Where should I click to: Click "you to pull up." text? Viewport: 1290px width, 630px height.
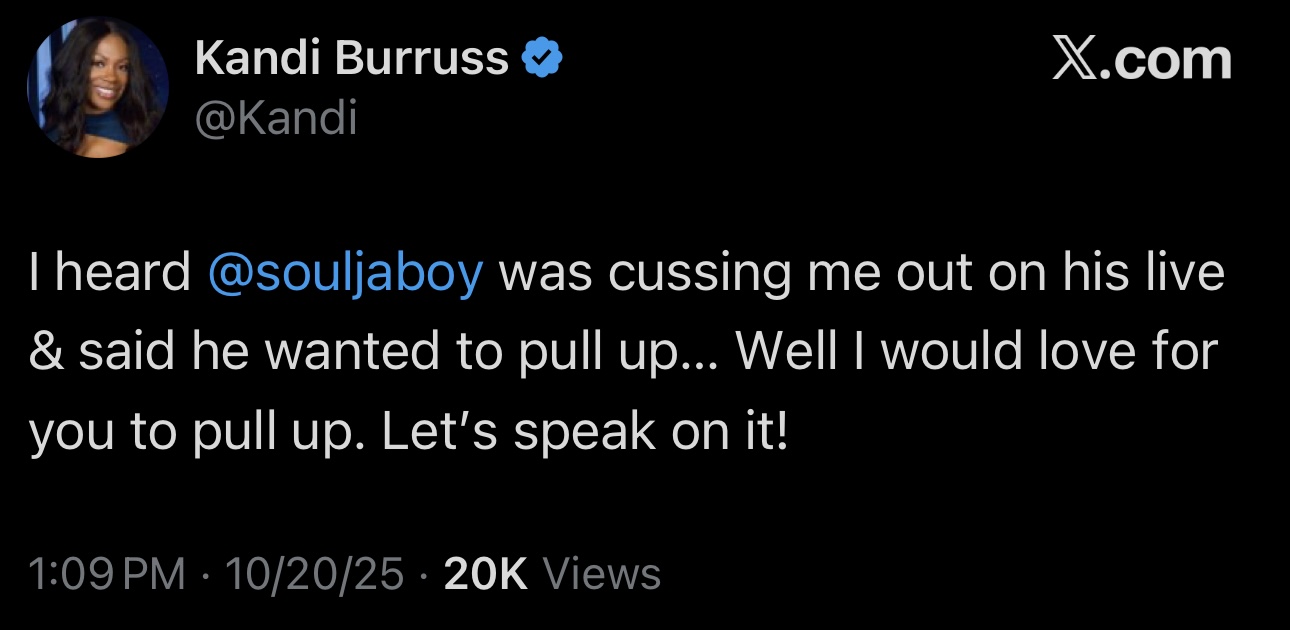click(x=194, y=432)
